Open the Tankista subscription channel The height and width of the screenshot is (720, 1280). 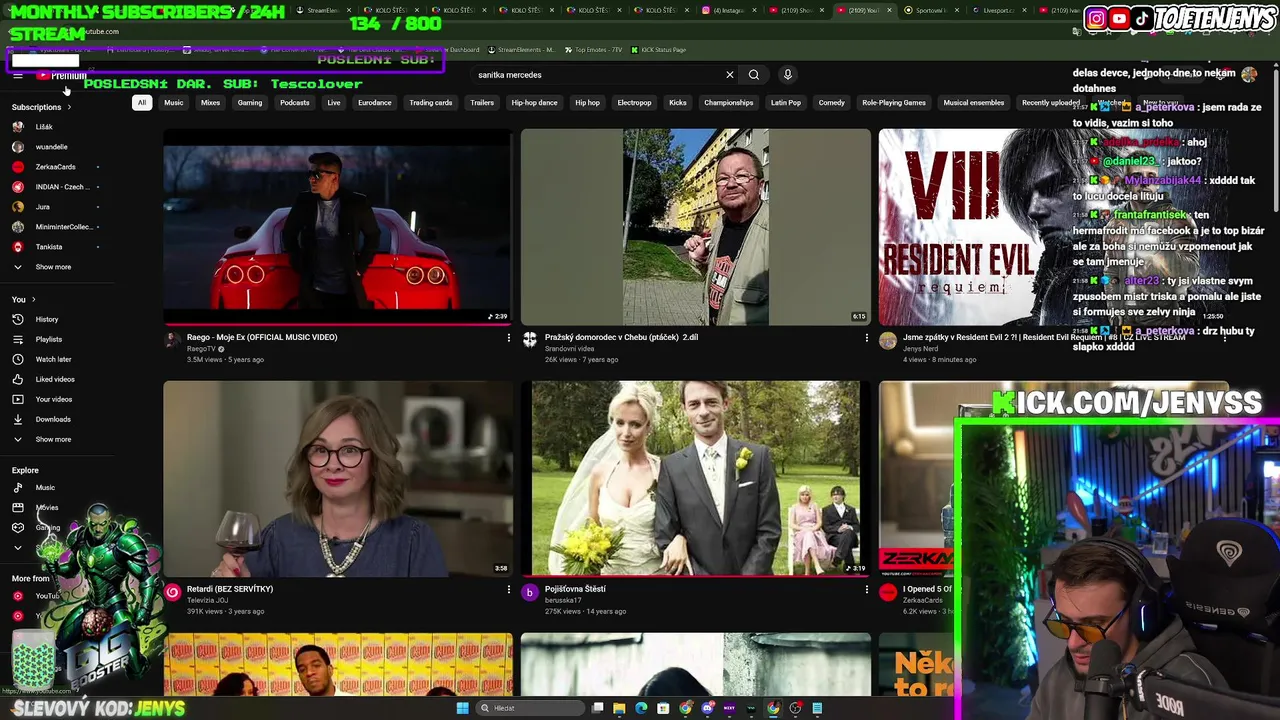click(49, 247)
